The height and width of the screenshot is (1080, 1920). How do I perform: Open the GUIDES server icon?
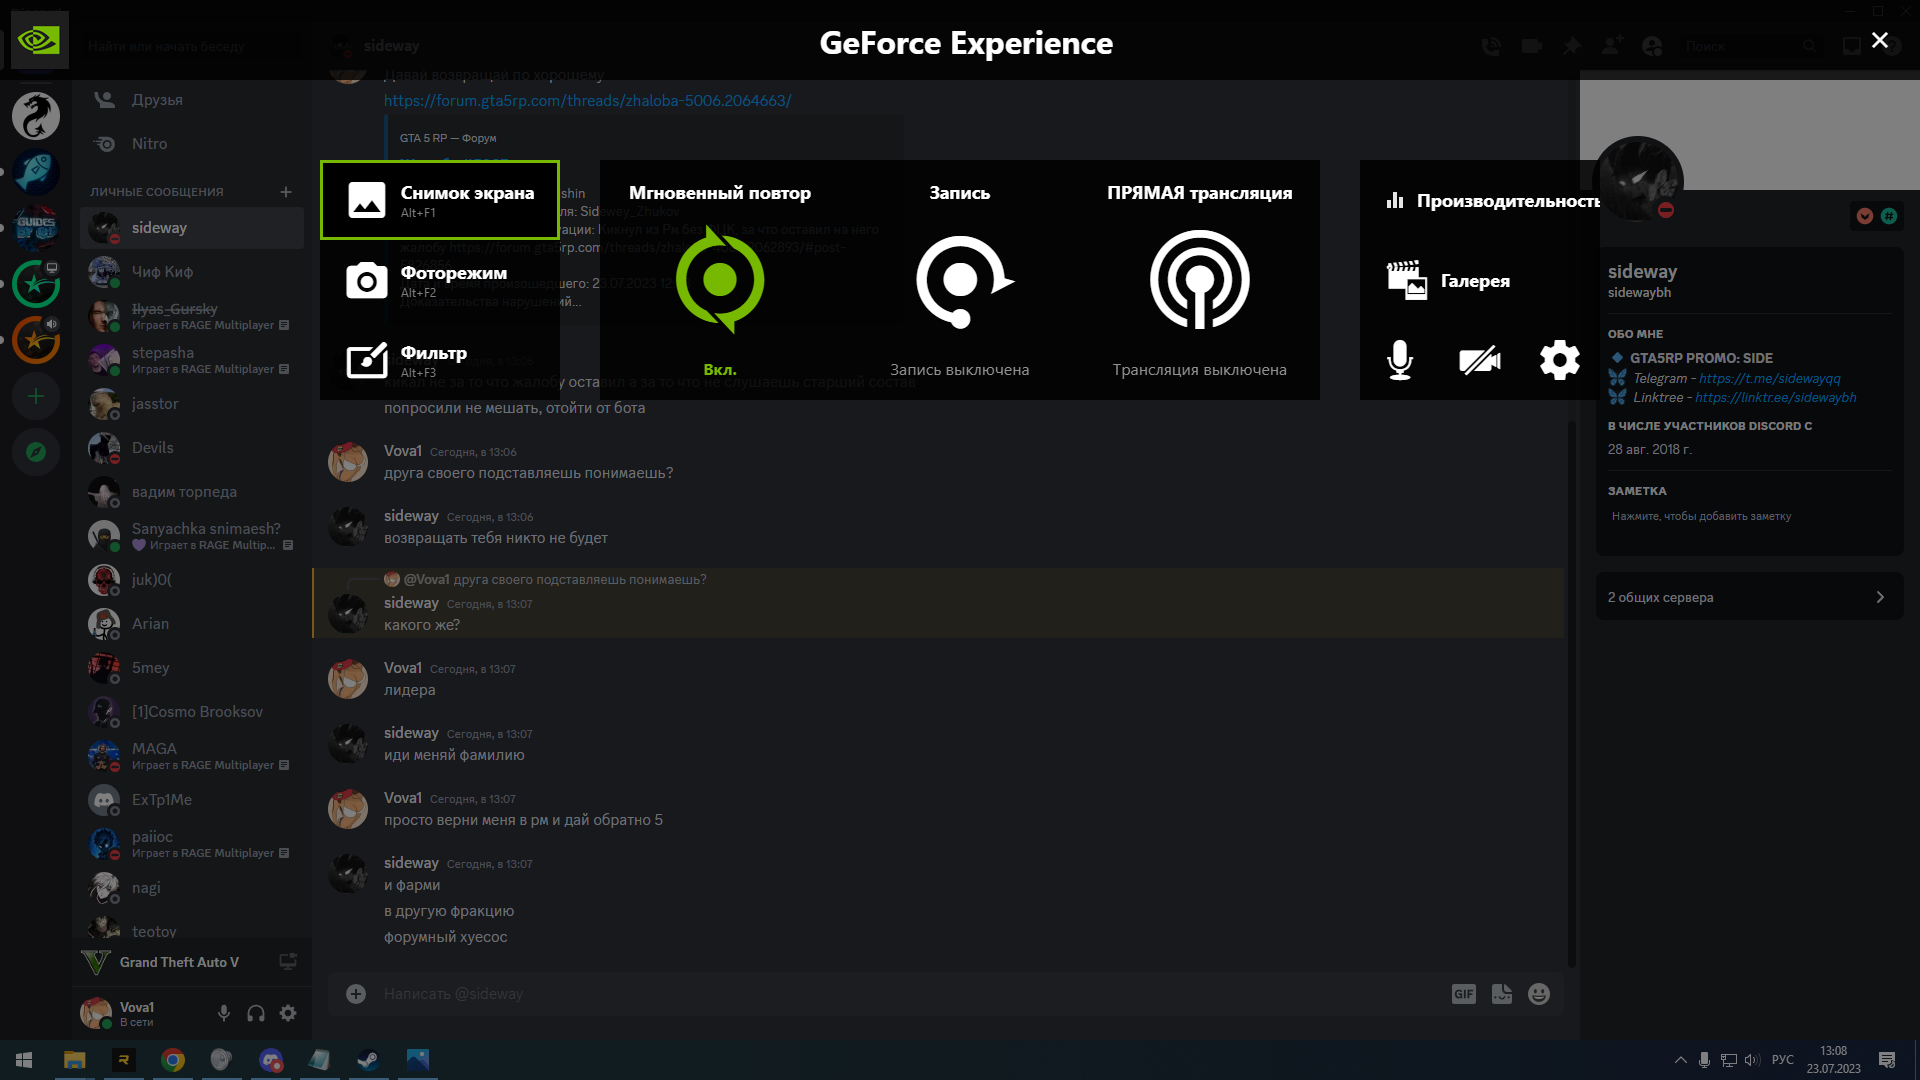click(36, 228)
